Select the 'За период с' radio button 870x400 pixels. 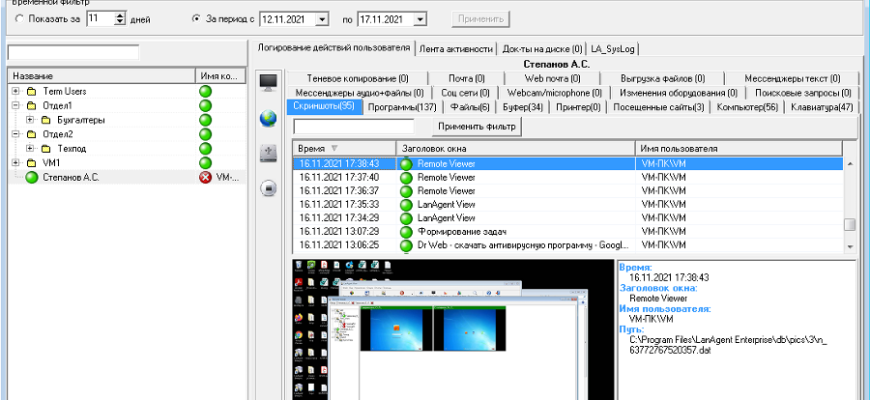tap(195, 19)
